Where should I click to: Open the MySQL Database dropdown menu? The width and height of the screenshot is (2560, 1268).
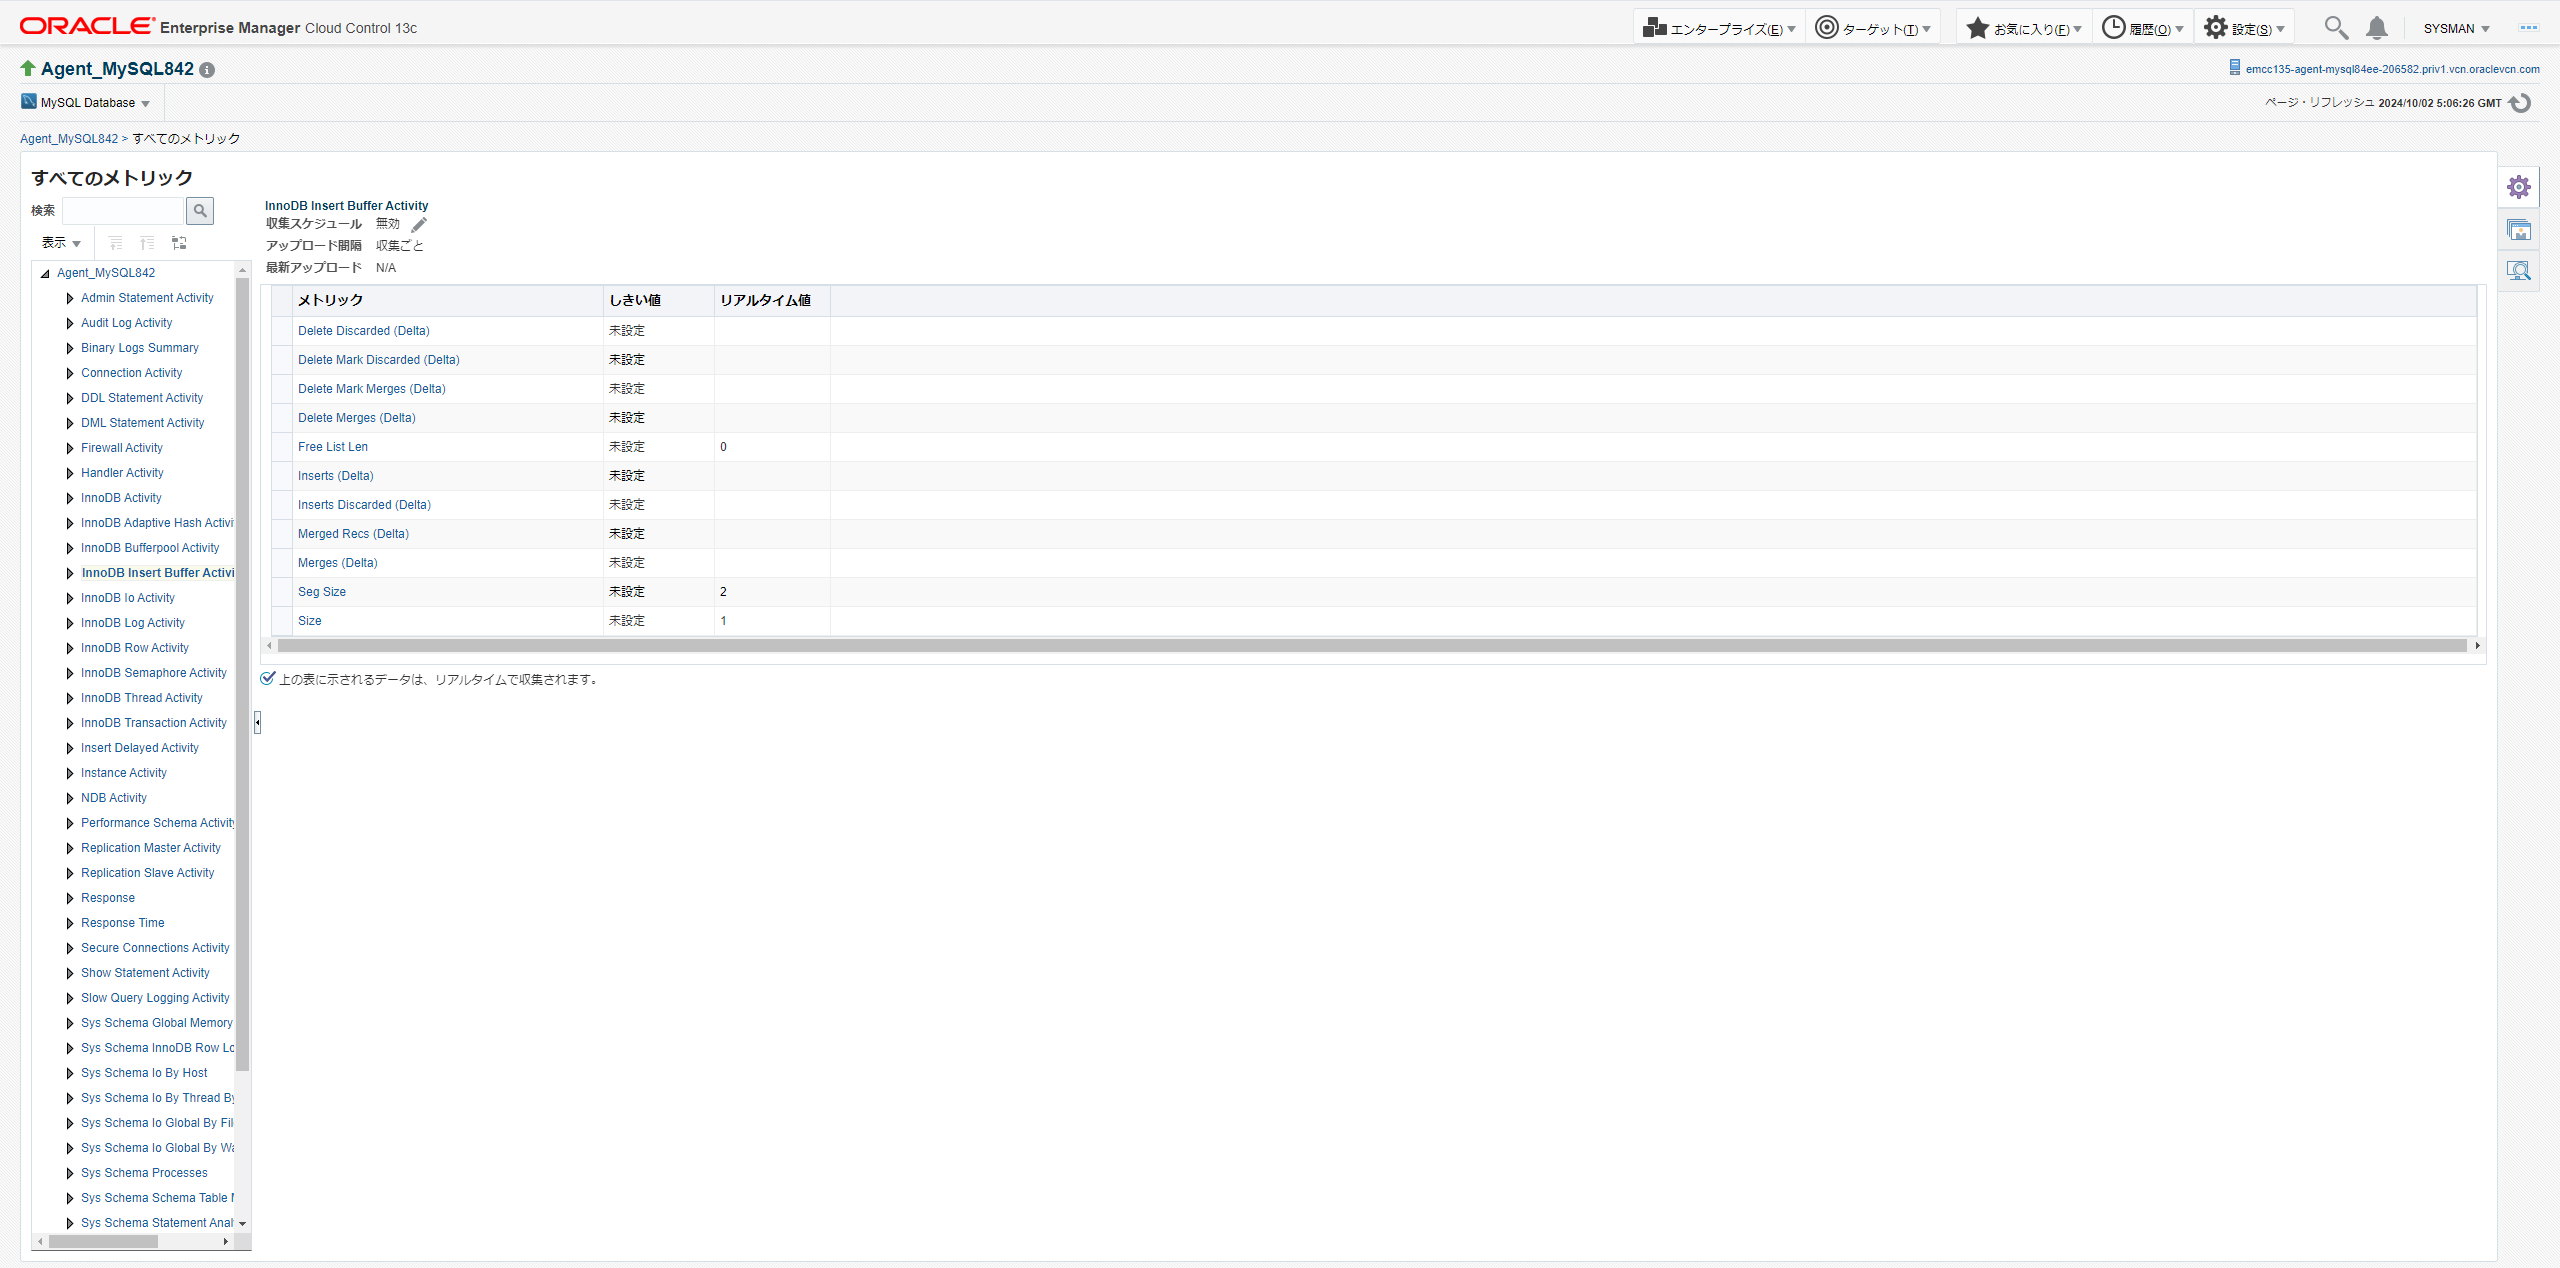(x=87, y=103)
